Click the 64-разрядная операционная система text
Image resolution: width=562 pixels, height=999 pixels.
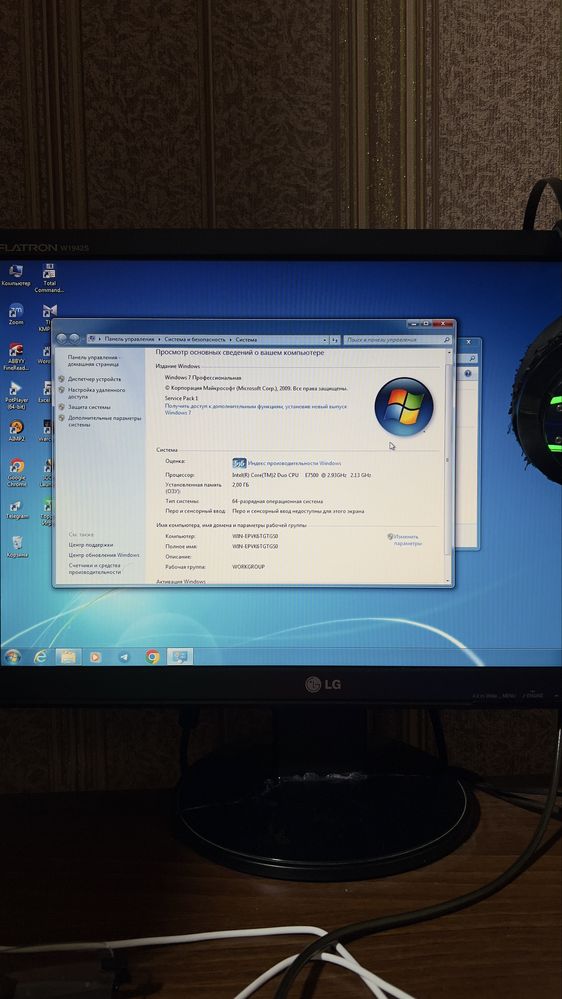click(277, 501)
